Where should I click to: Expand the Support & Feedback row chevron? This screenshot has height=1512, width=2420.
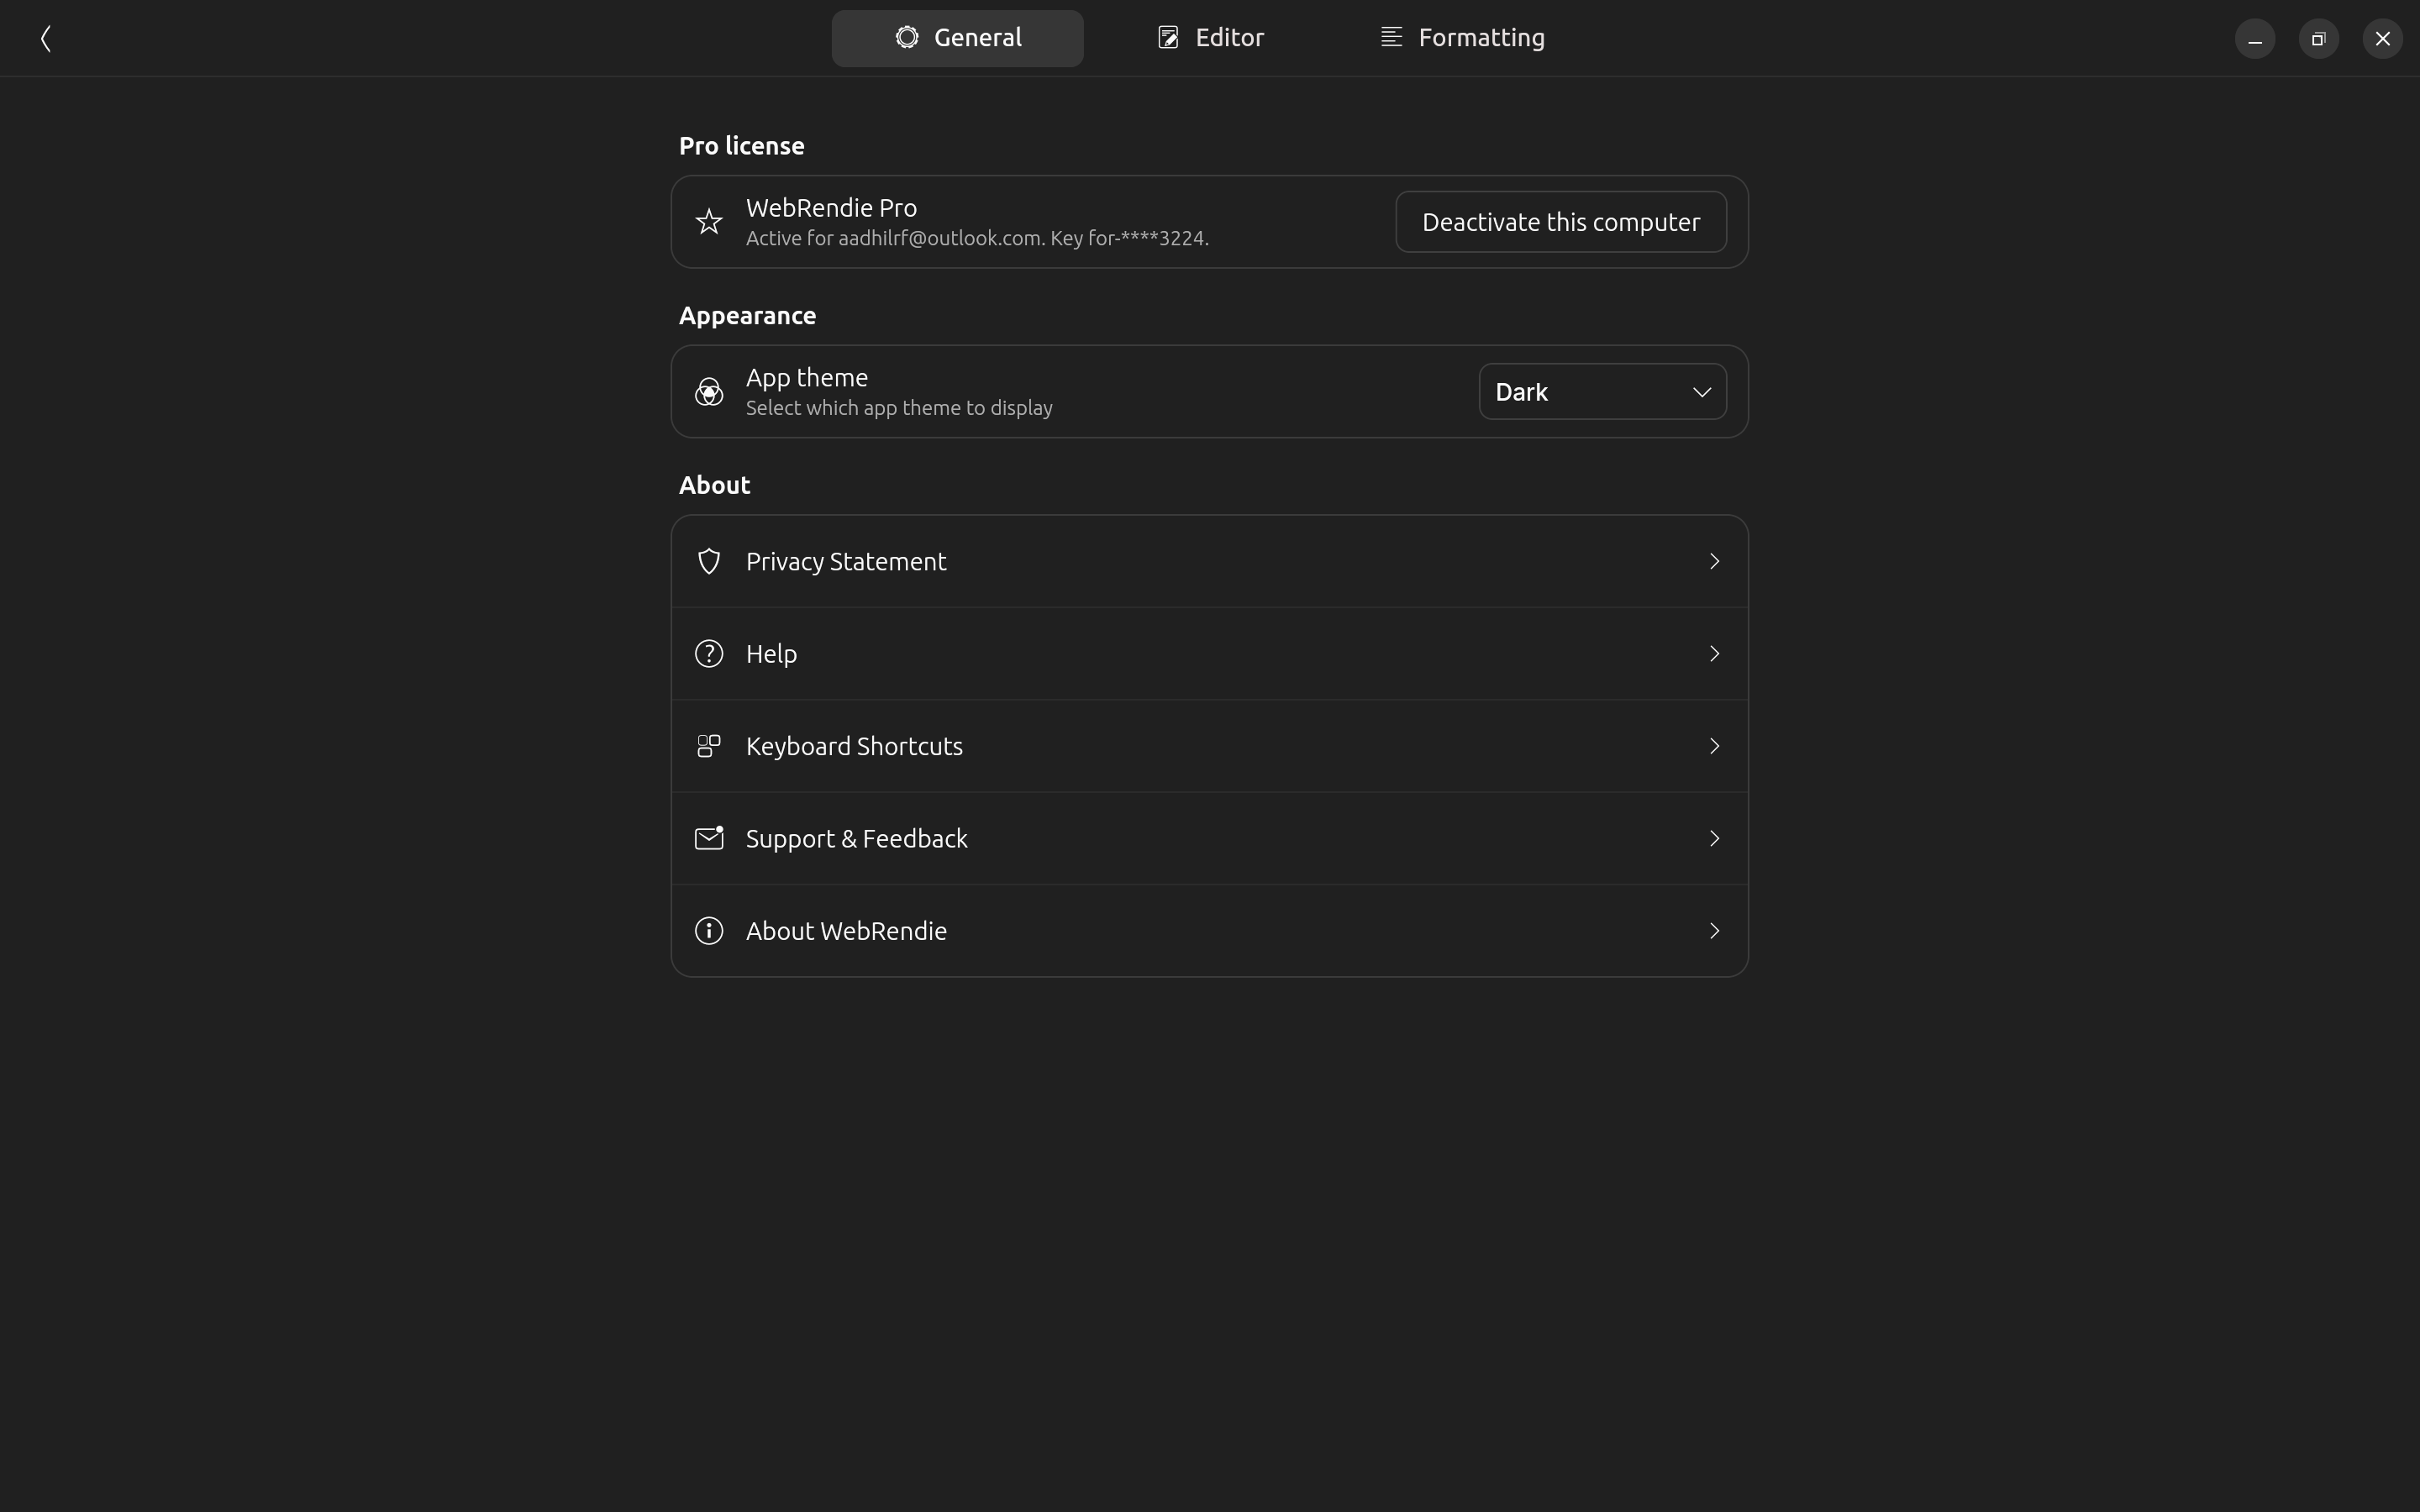point(1714,838)
